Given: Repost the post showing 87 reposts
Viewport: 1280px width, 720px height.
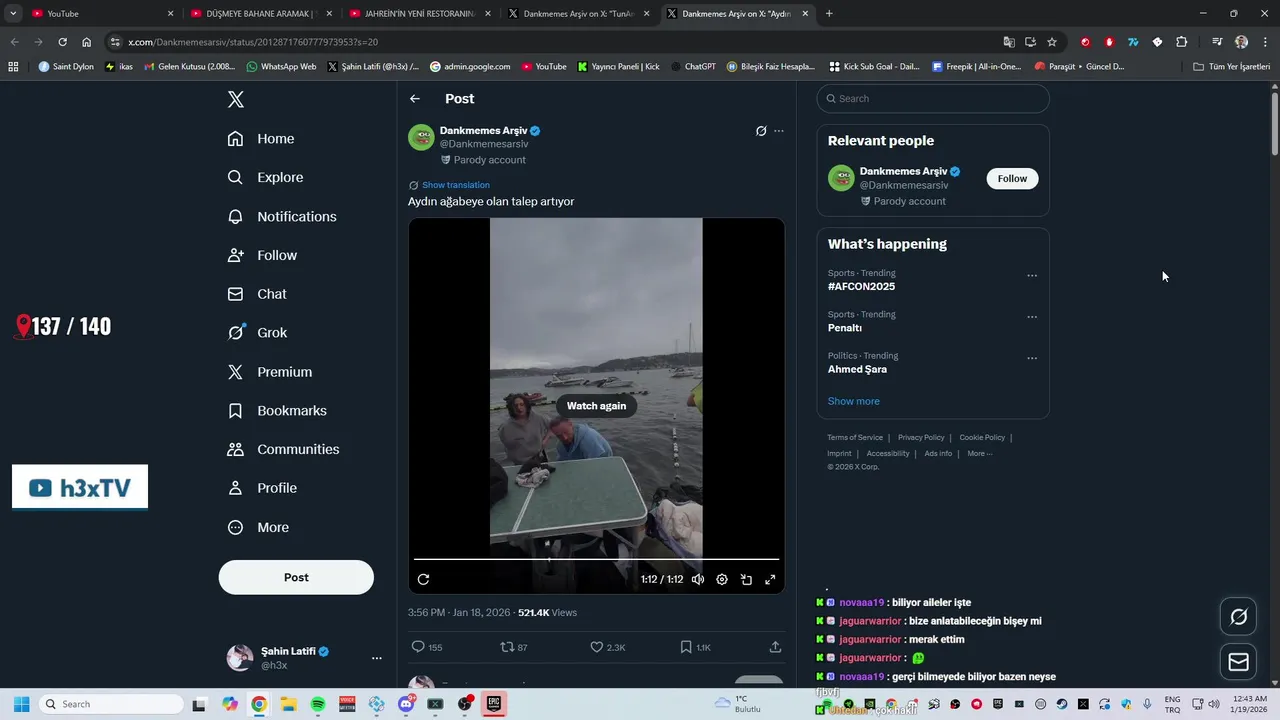Looking at the screenshot, I should [514, 647].
